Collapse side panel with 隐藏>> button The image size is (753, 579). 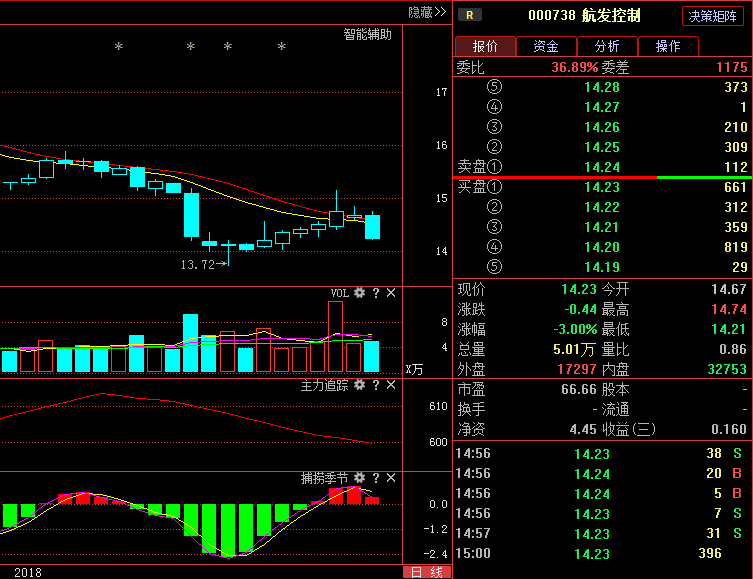427,12
